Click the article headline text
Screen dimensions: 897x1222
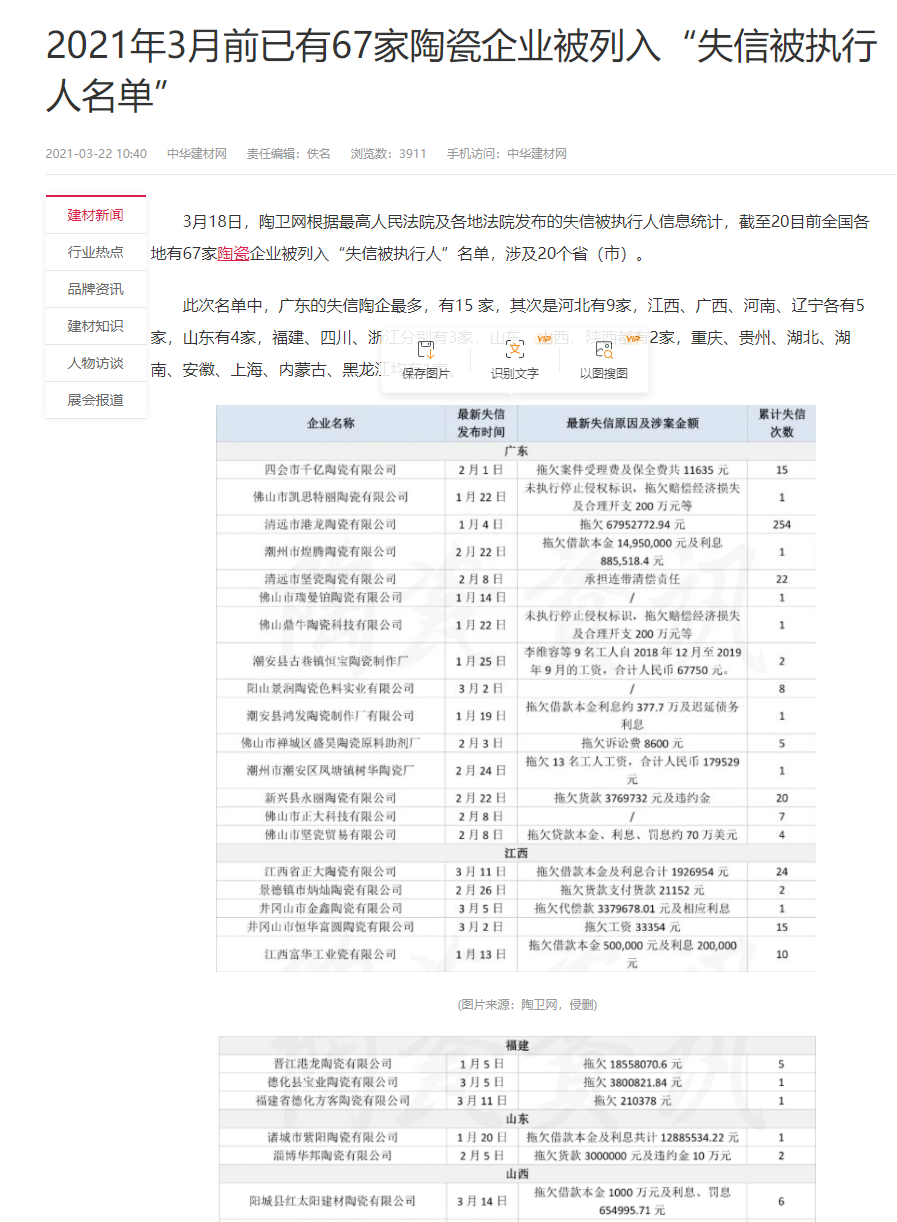tap(461, 71)
